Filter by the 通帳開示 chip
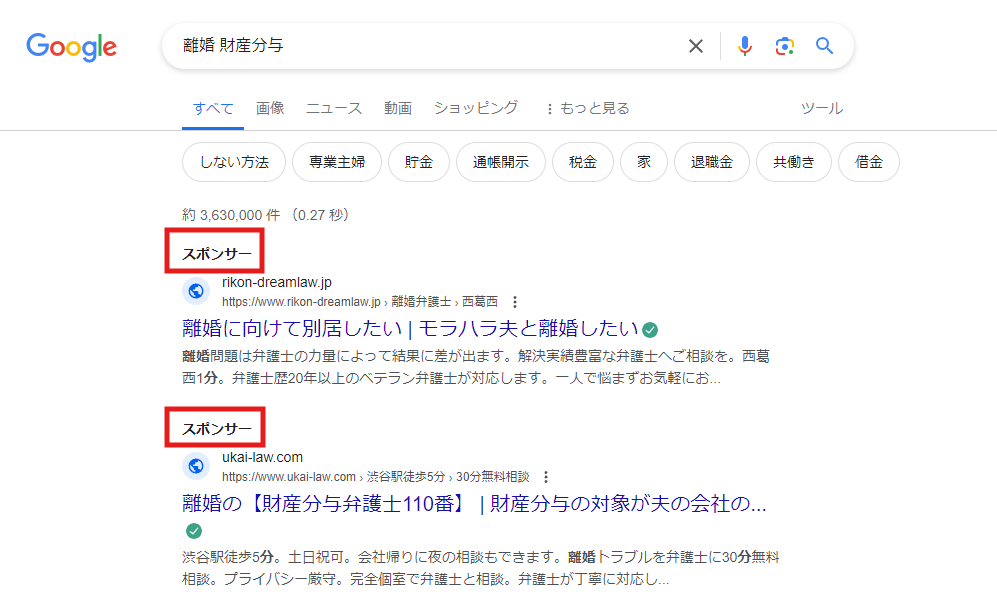 pyautogui.click(x=501, y=162)
